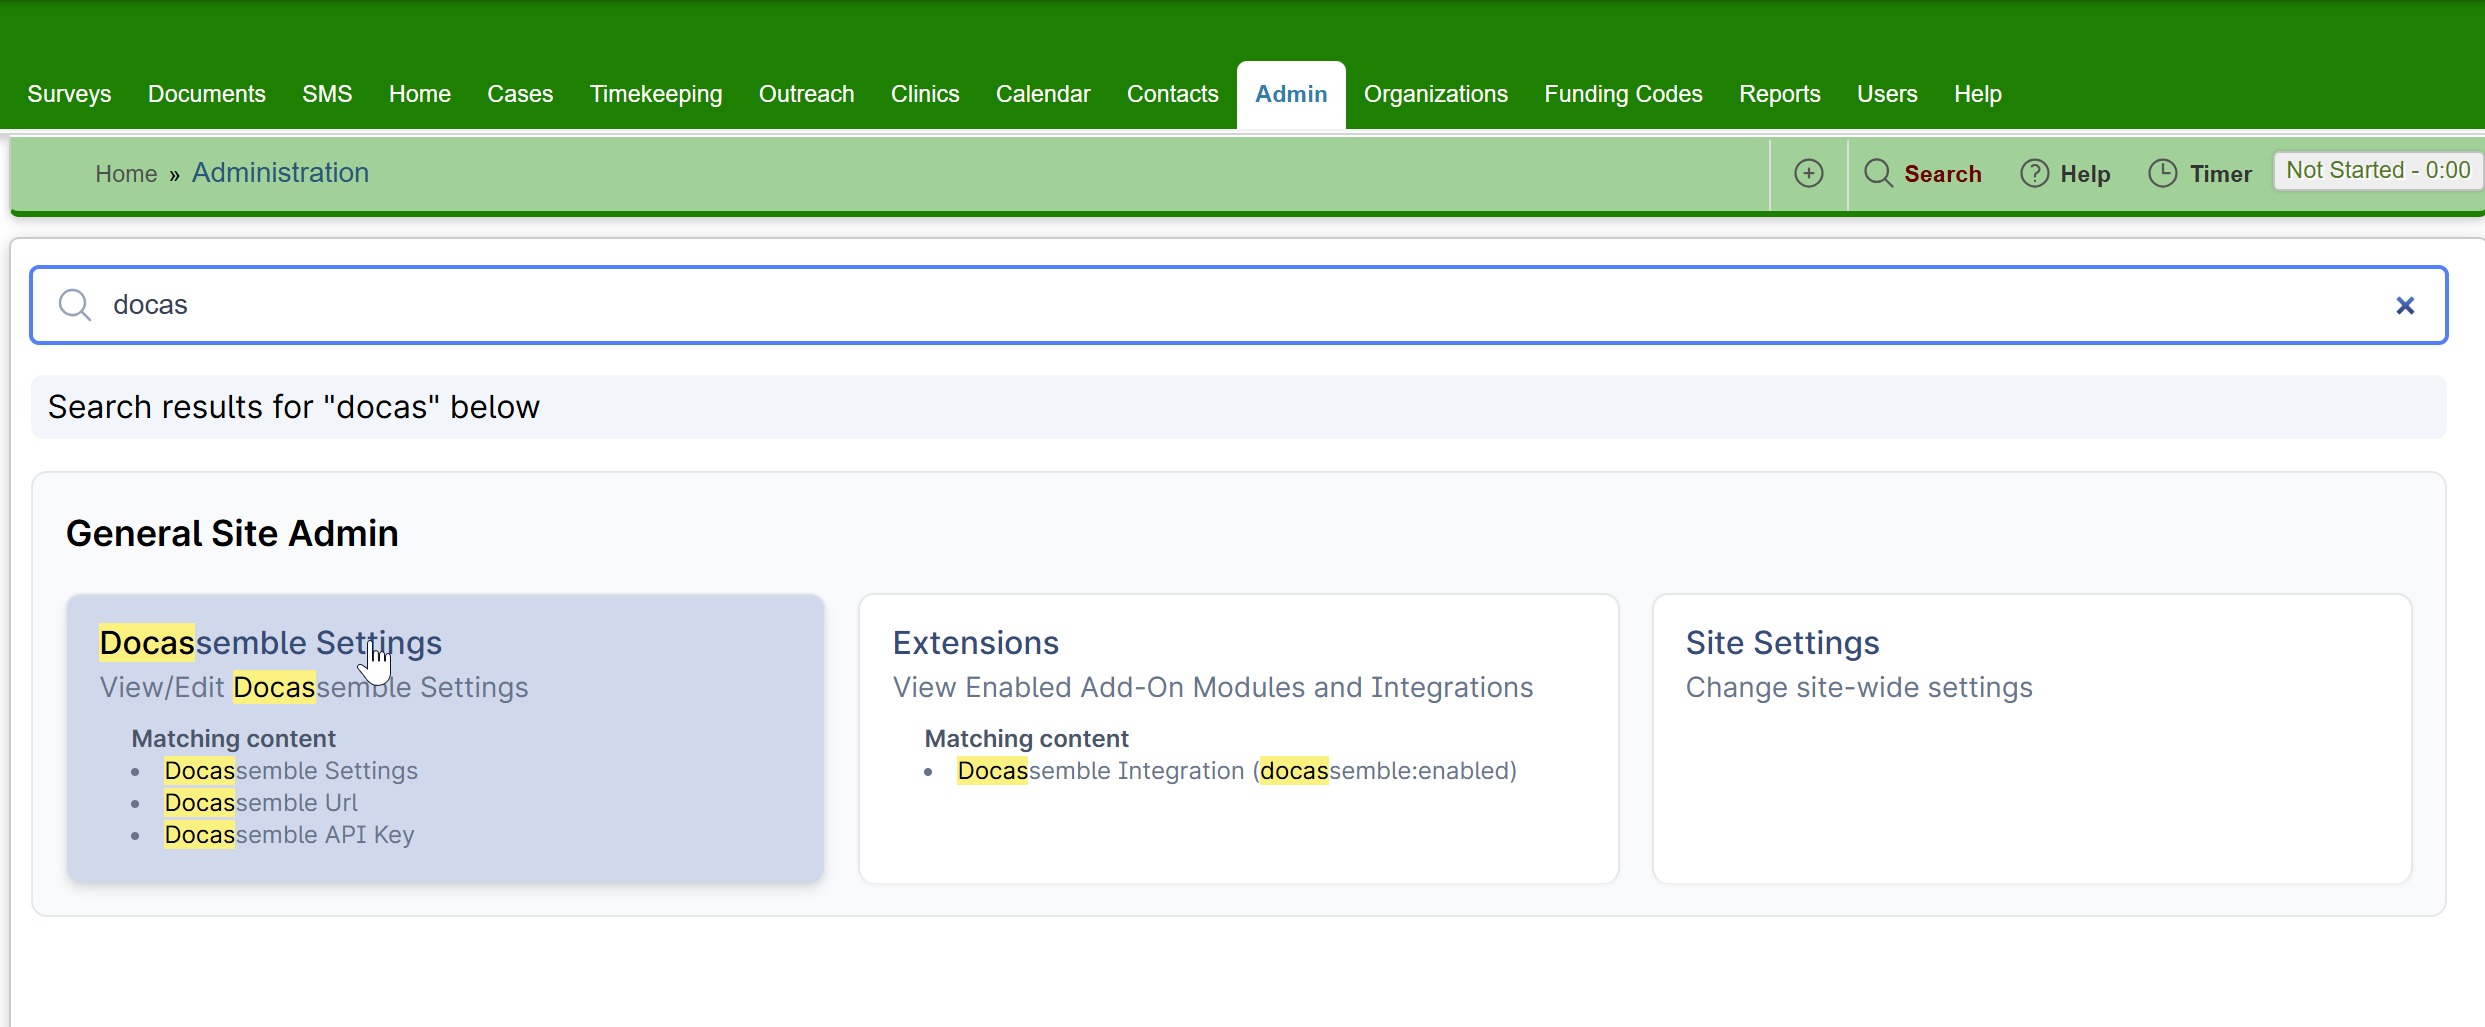Screen dimensions: 2485x1027
Task: Click View Enabled Add-On Modules description
Action: click(x=1212, y=688)
